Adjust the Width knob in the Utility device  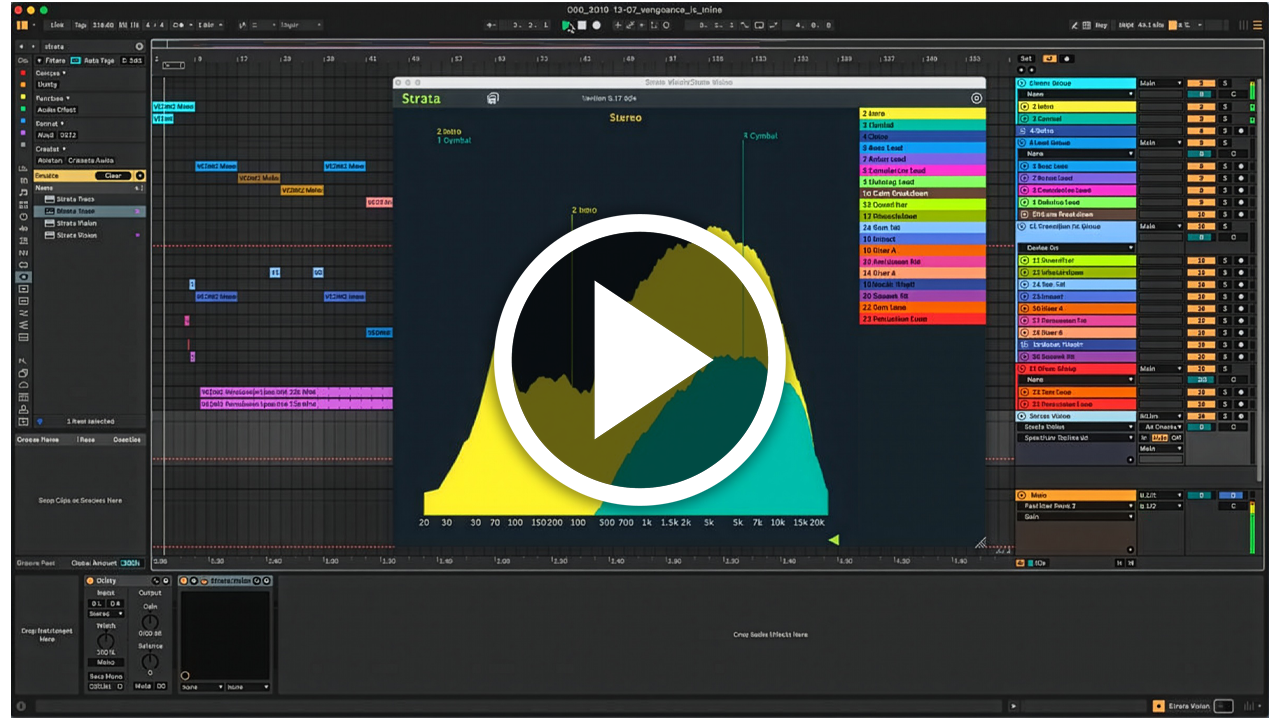point(105,639)
